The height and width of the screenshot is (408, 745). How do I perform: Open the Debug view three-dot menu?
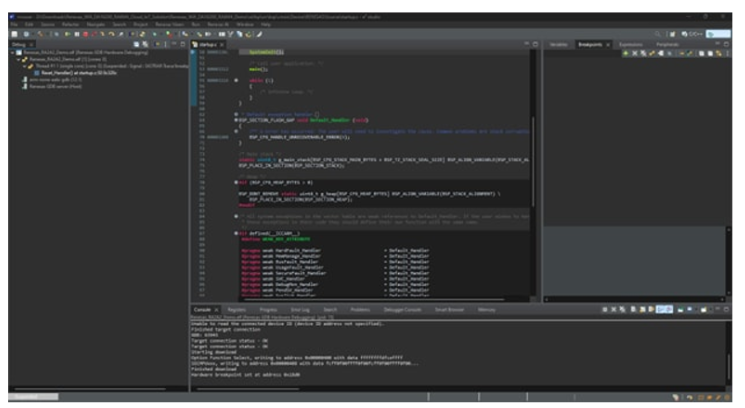pos(165,44)
